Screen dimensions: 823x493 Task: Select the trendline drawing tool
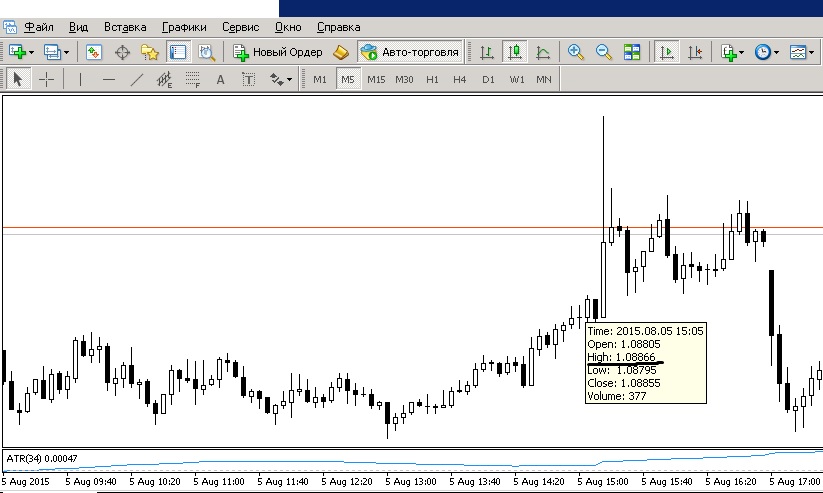coord(137,79)
